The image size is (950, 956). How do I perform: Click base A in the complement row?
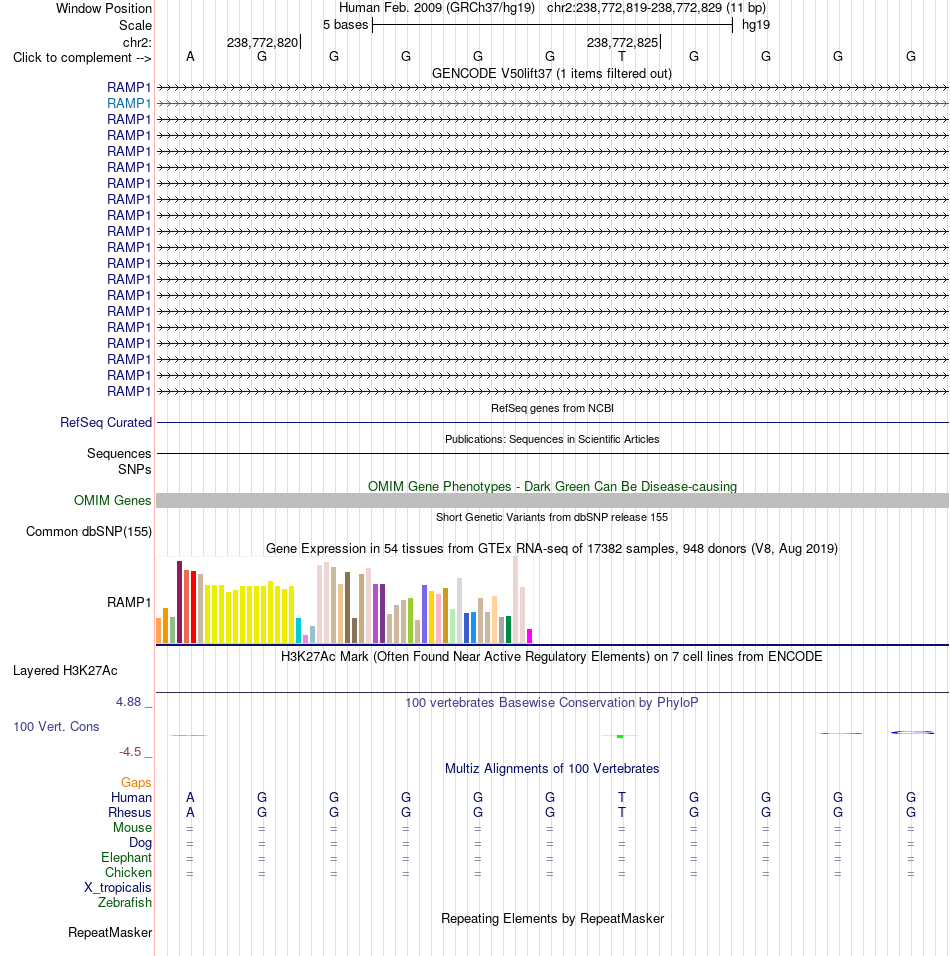click(190, 57)
